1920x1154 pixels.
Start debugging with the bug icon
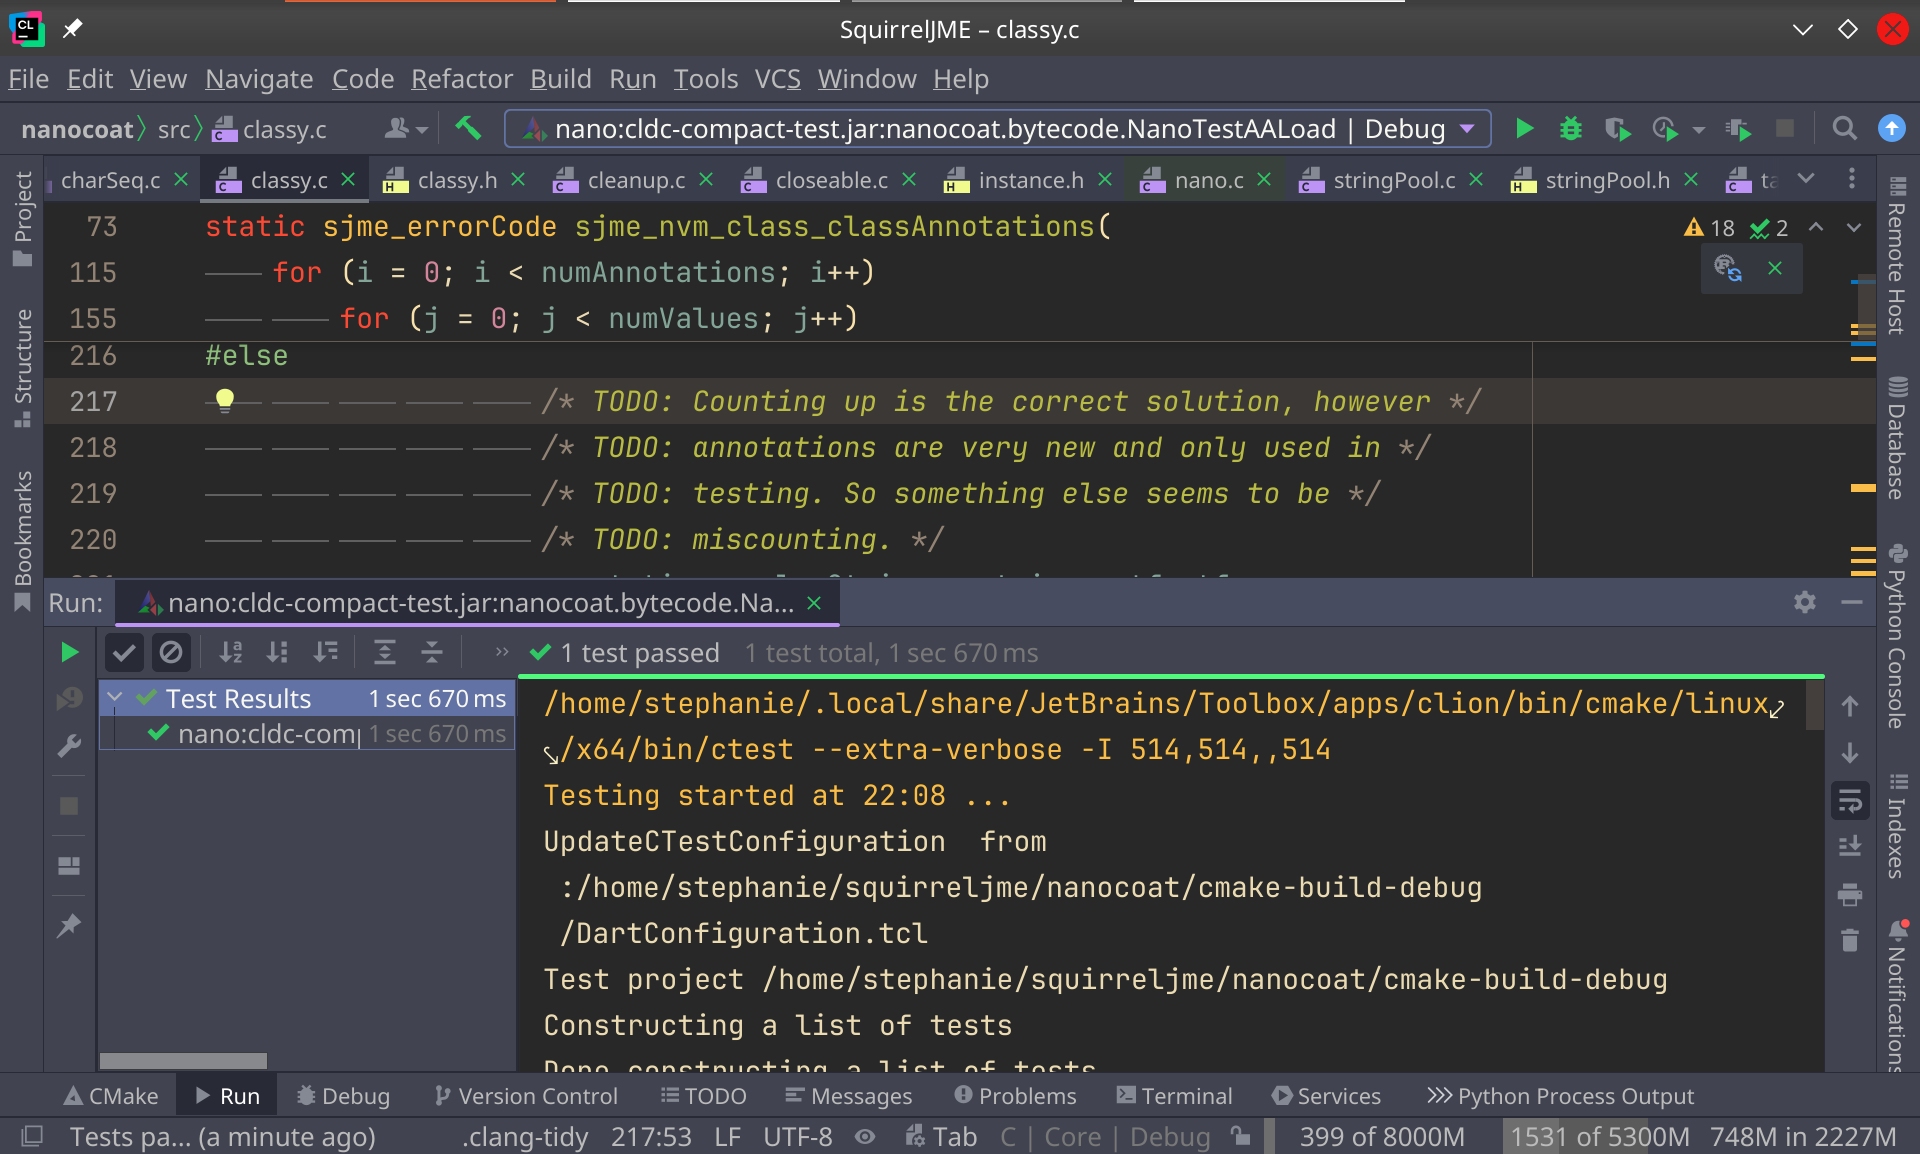coord(1571,129)
